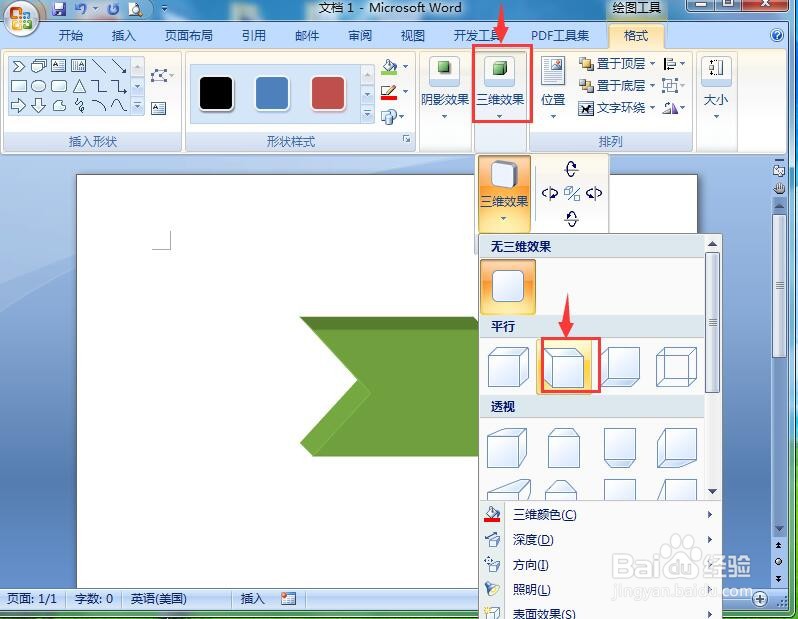Click the draw text box icon
The image size is (798, 619).
coord(158,108)
